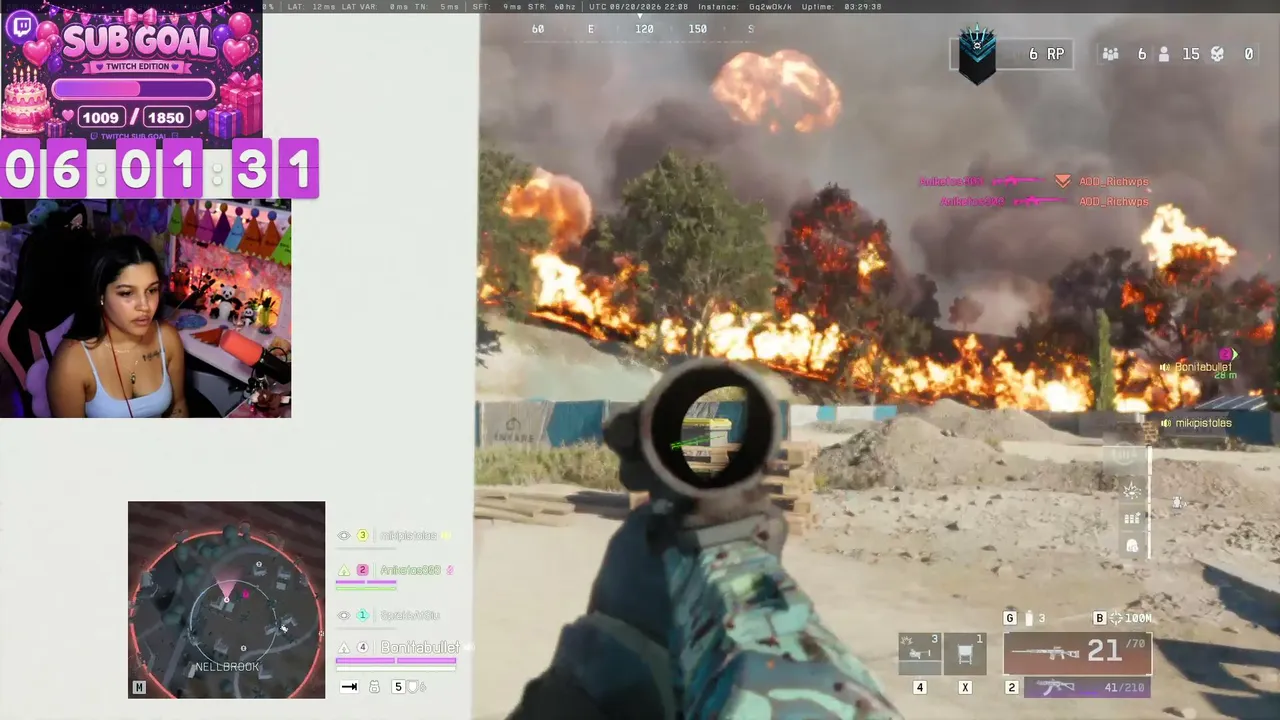Click the 6 RP rank points display
1280x720 pixels.
(x=1046, y=54)
